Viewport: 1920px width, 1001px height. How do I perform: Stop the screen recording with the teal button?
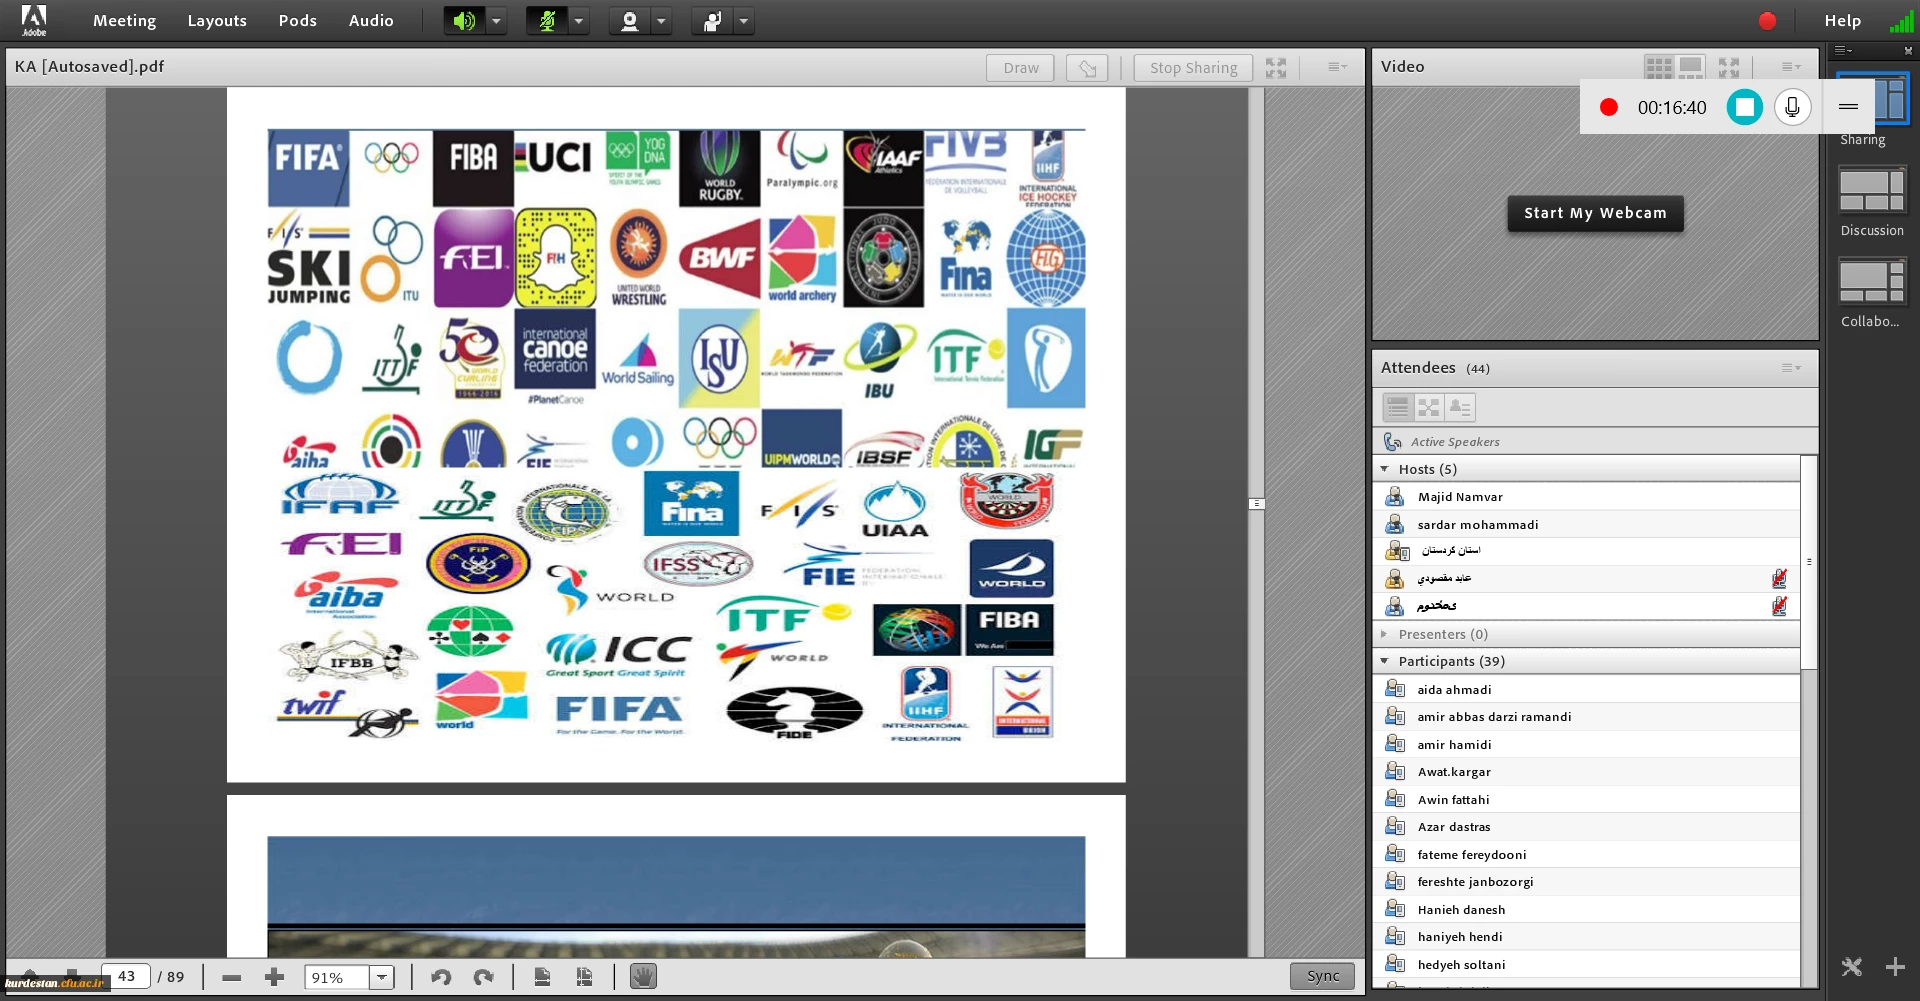[1744, 107]
